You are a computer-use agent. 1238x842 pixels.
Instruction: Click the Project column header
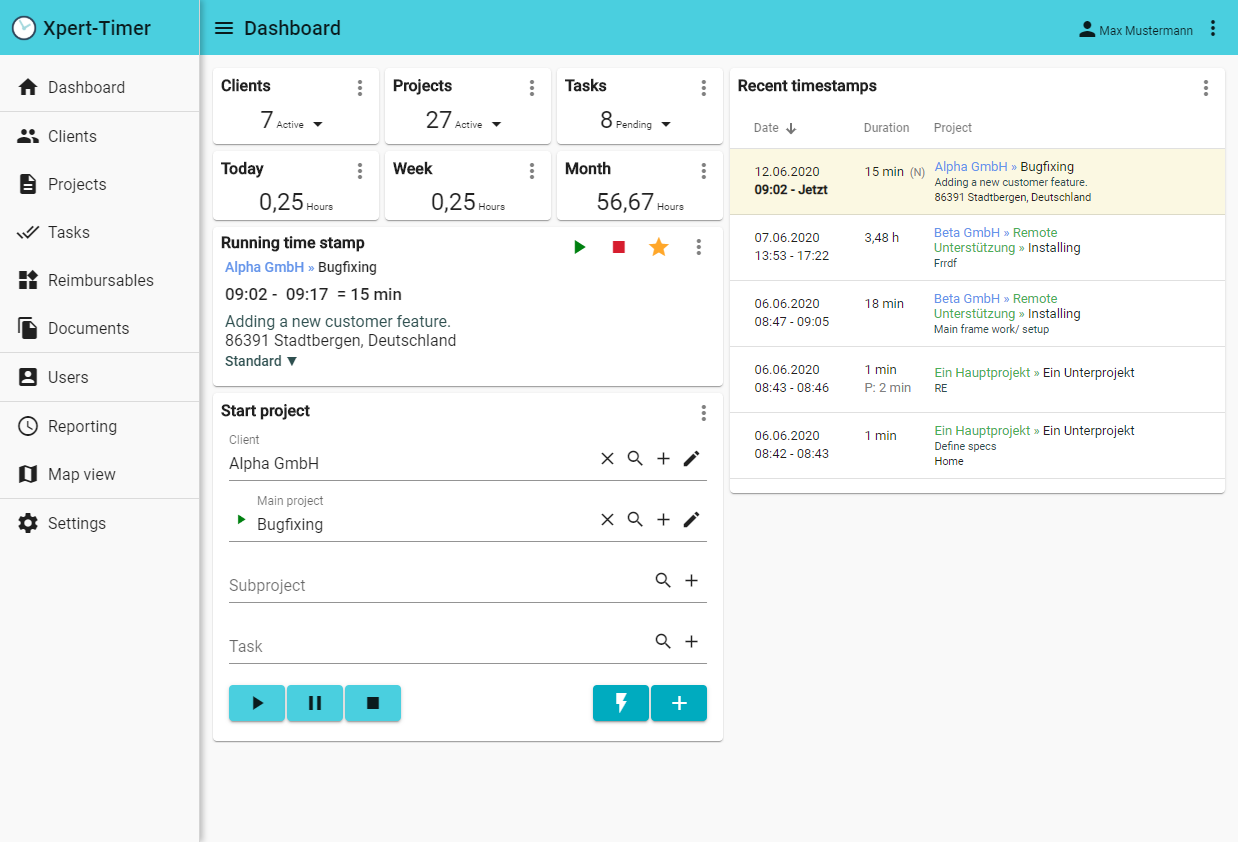(953, 128)
